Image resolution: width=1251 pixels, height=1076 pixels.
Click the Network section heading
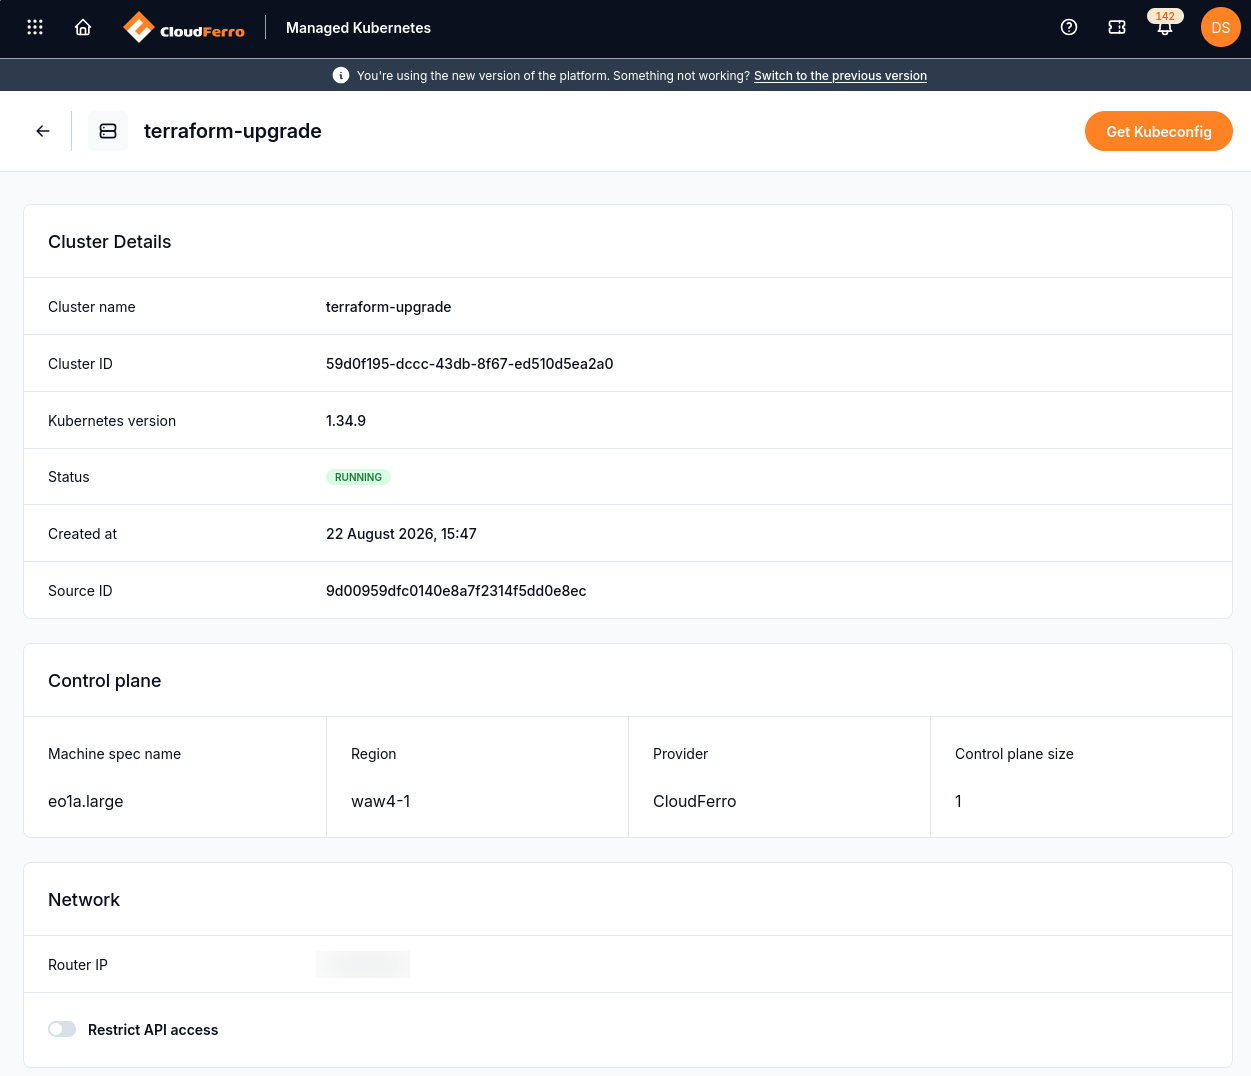[84, 900]
